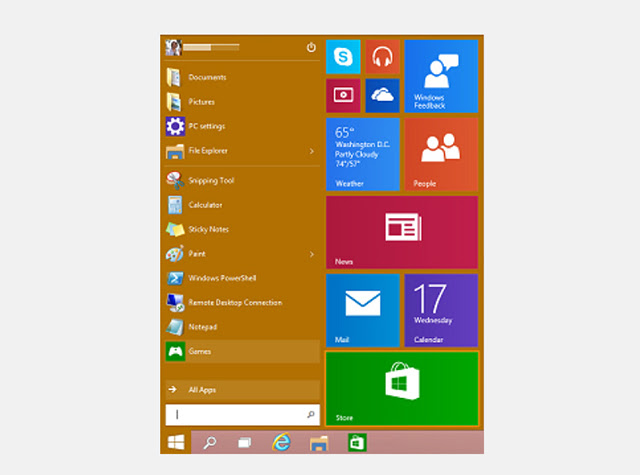Open Windows PowerShell
The image size is (640, 475).
click(242, 278)
